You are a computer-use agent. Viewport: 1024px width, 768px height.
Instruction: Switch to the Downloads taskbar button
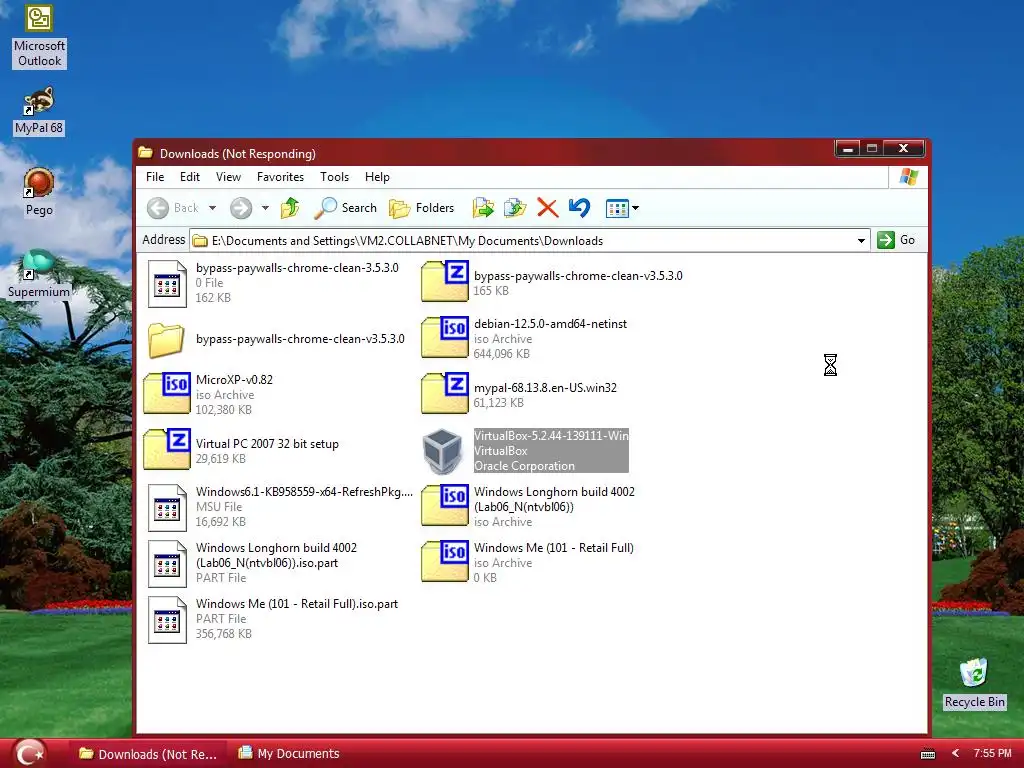[148, 754]
